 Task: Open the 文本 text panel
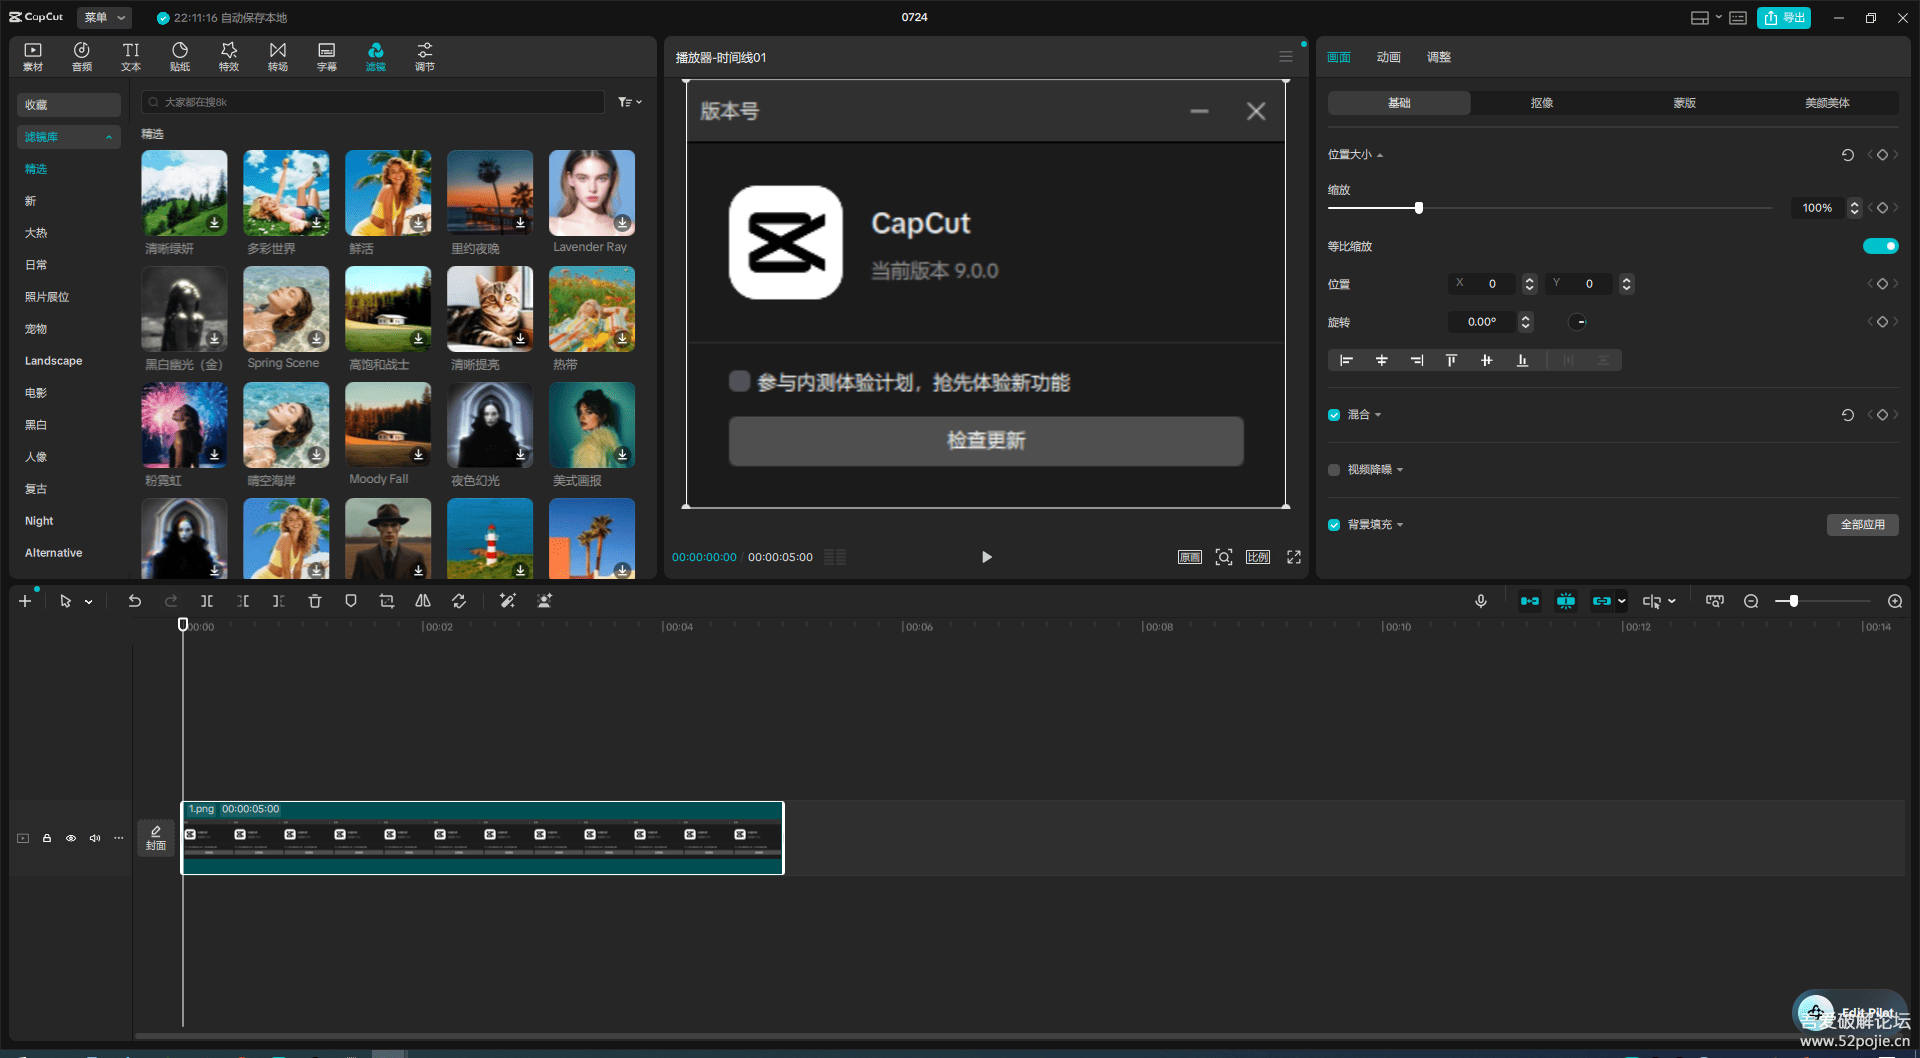(x=131, y=57)
